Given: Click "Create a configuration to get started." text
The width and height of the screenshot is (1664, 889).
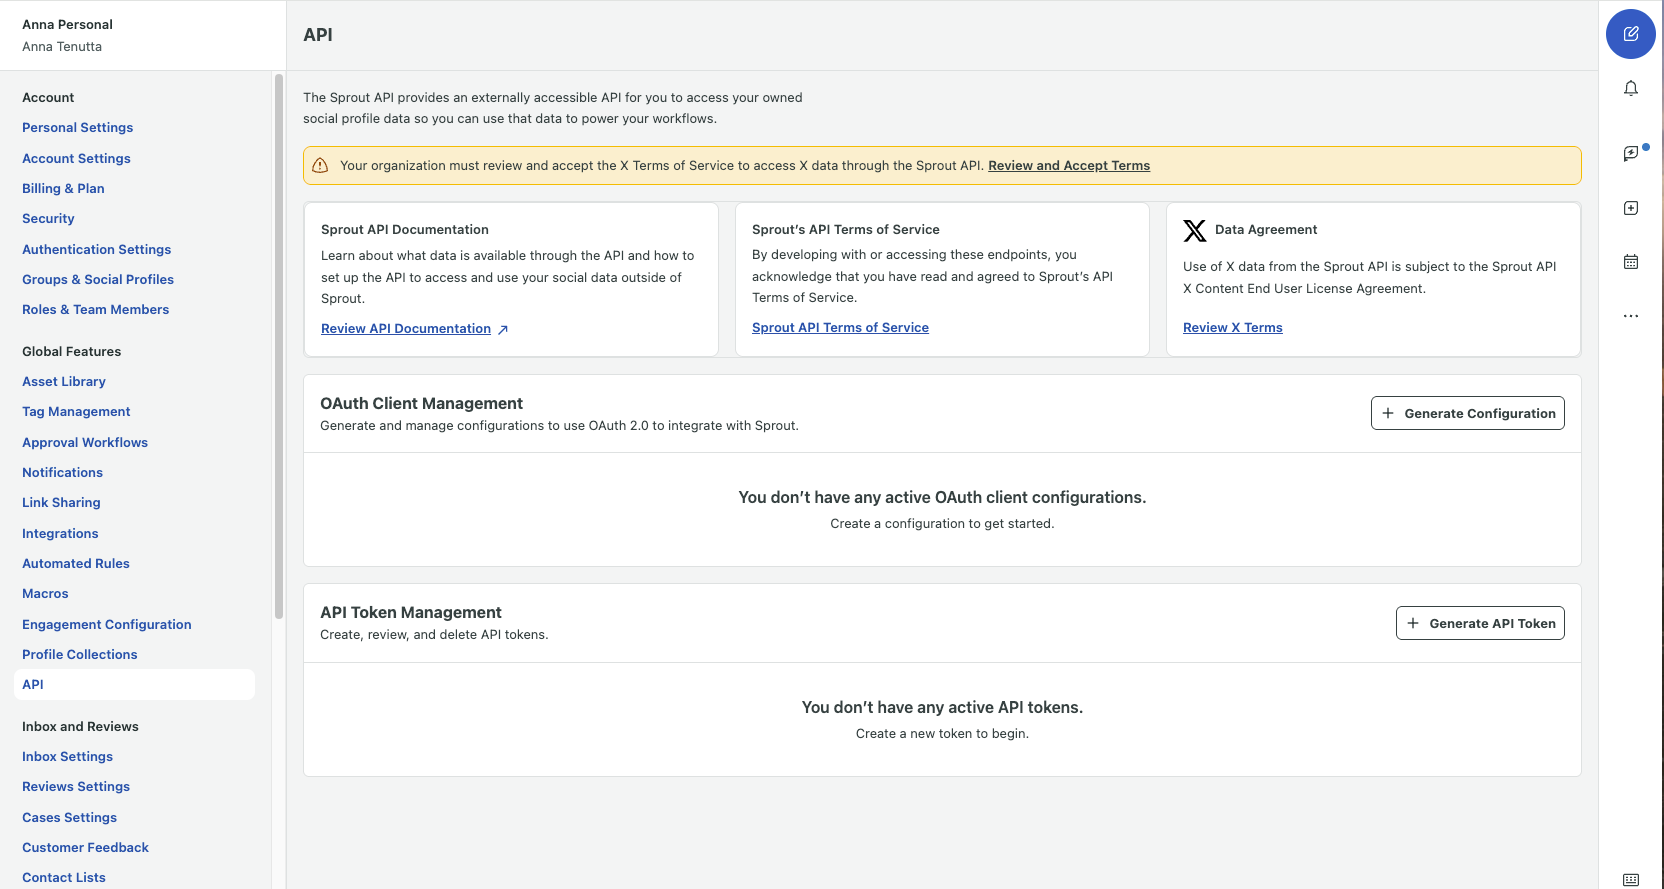Looking at the screenshot, I should 942,524.
